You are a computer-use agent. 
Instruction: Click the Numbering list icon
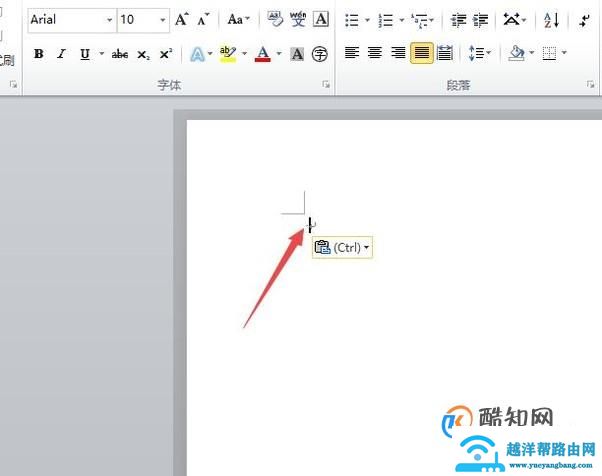pyautogui.click(x=385, y=20)
